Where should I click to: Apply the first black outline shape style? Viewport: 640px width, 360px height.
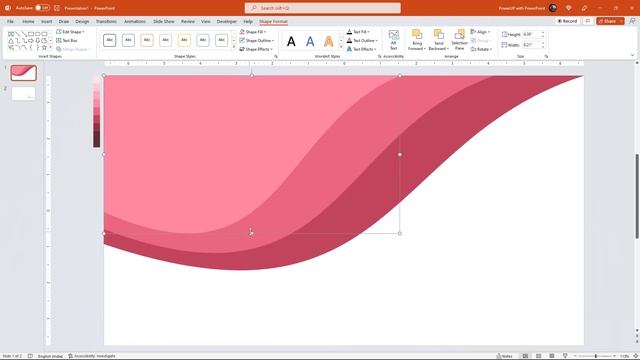(109, 40)
